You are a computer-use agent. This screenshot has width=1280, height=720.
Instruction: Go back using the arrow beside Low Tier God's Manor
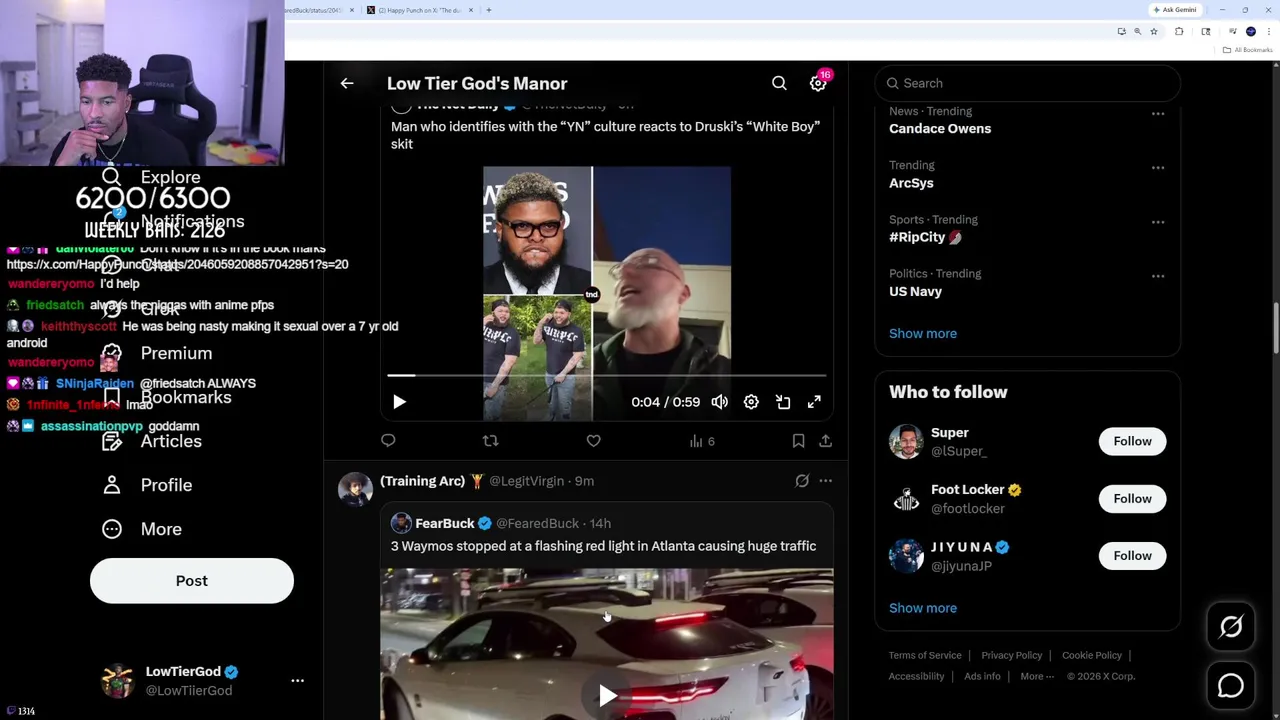[347, 84]
